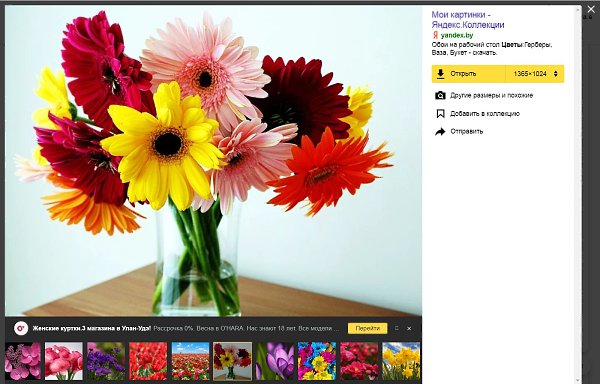The width and height of the screenshot is (600, 384).
Task: Open the red-pink primrose thumbnail
Action: tap(359, 361)
